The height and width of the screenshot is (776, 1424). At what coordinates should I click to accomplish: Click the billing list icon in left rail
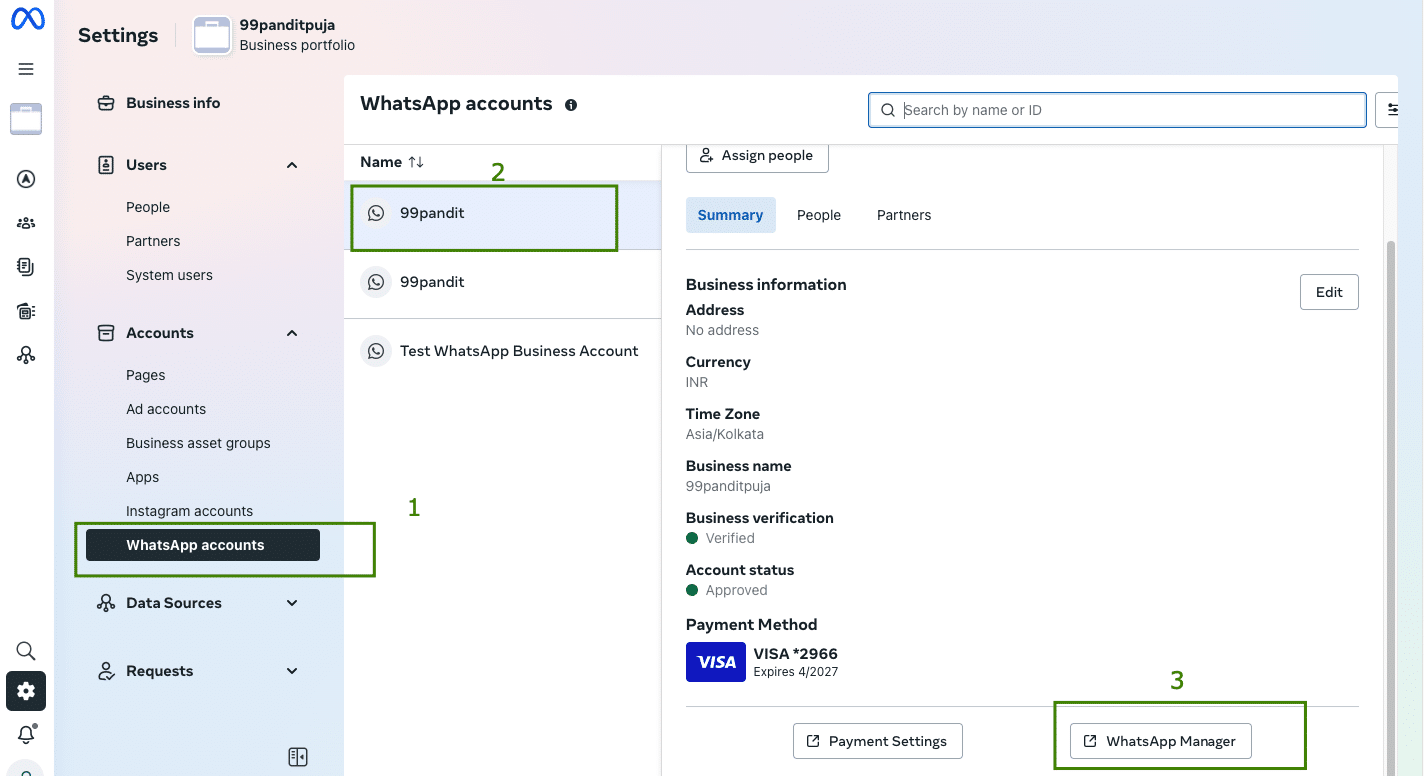pyautogui.click(x=26, y=311)
